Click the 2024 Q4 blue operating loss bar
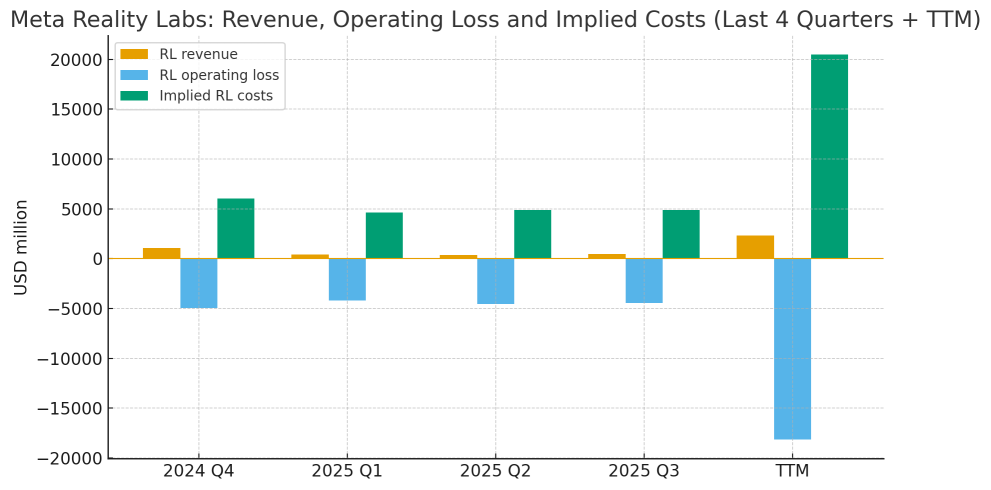This screenshot has height=490, width=991. [198, 283]
